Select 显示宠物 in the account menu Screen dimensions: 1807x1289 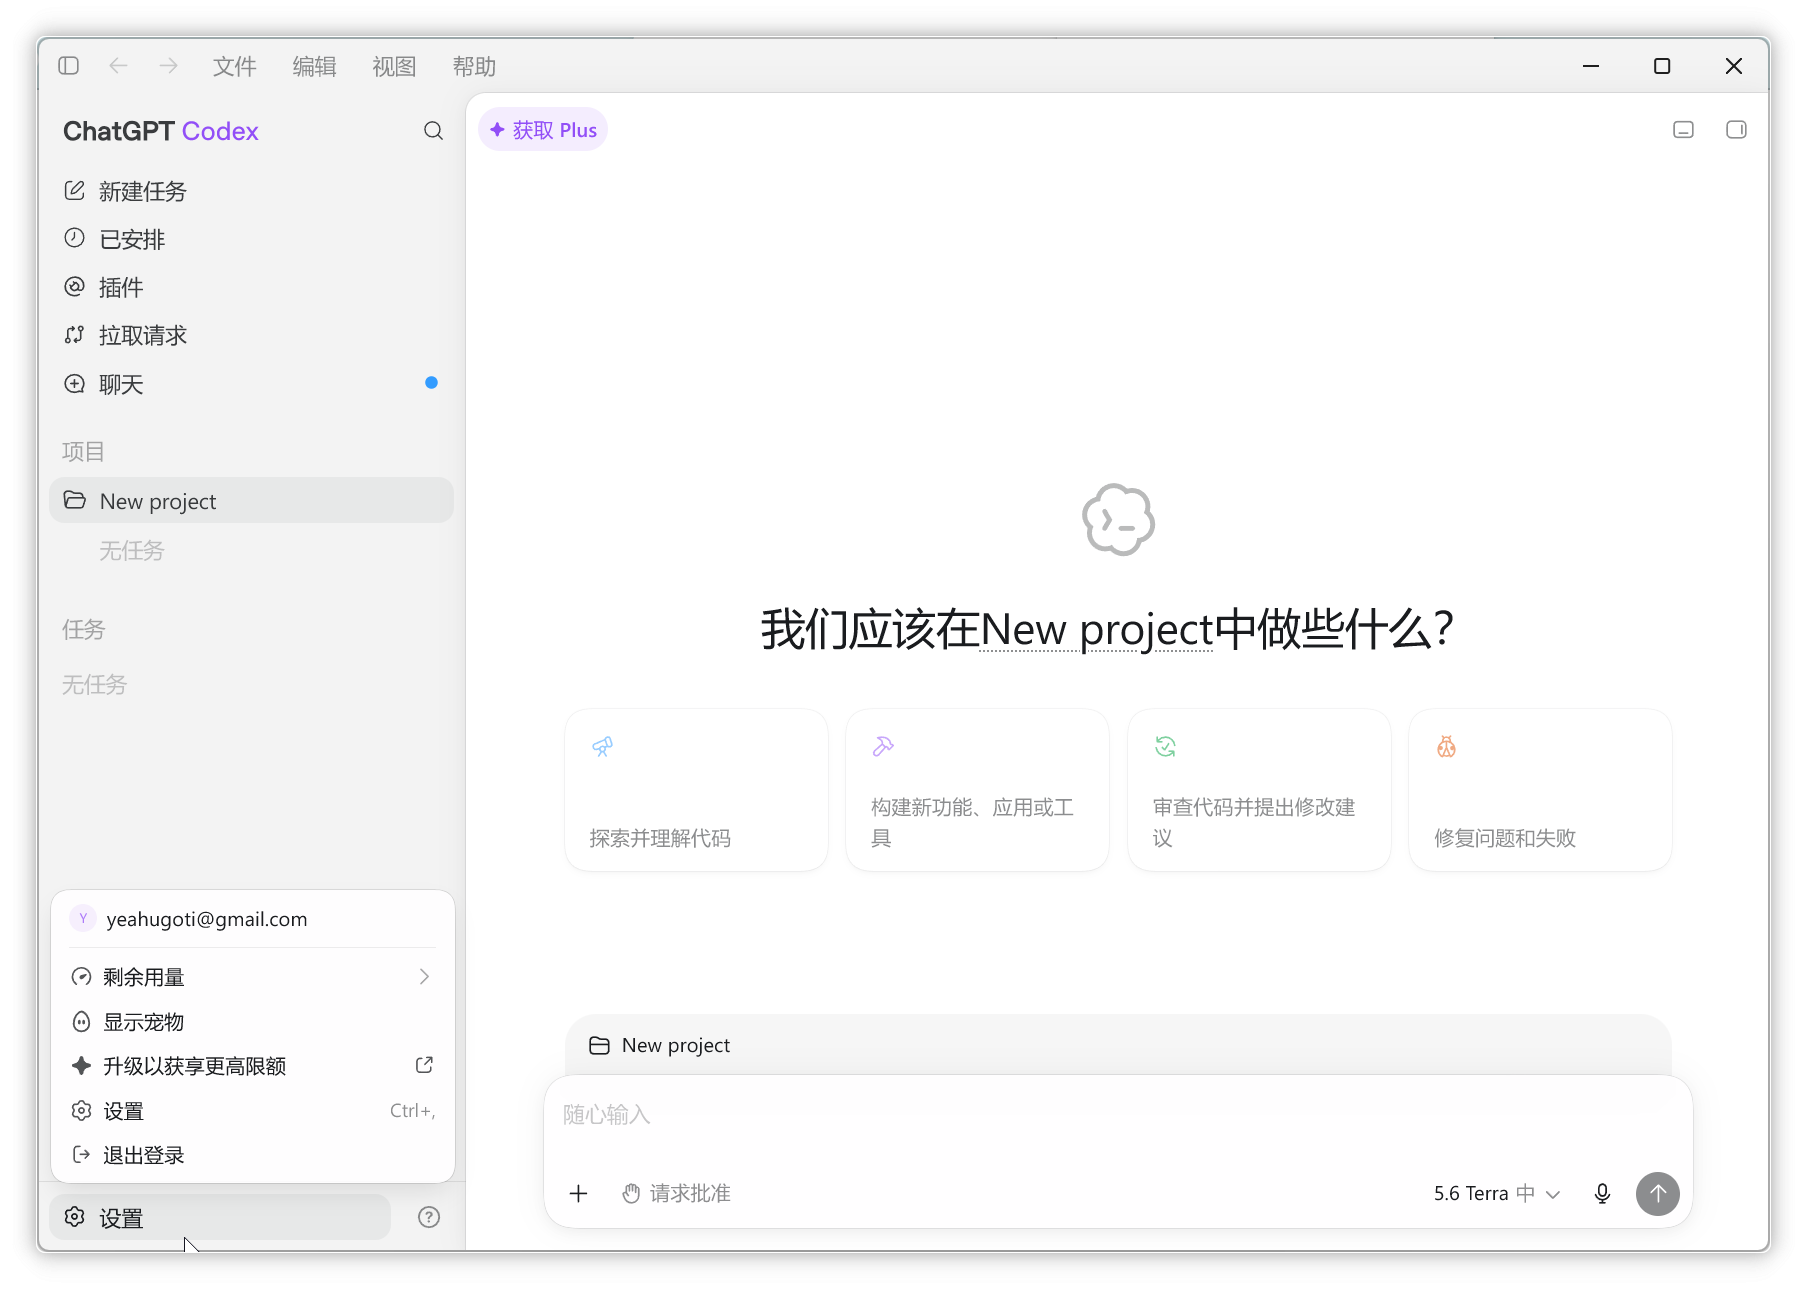pyautogui.click(x=253, y=1022)
